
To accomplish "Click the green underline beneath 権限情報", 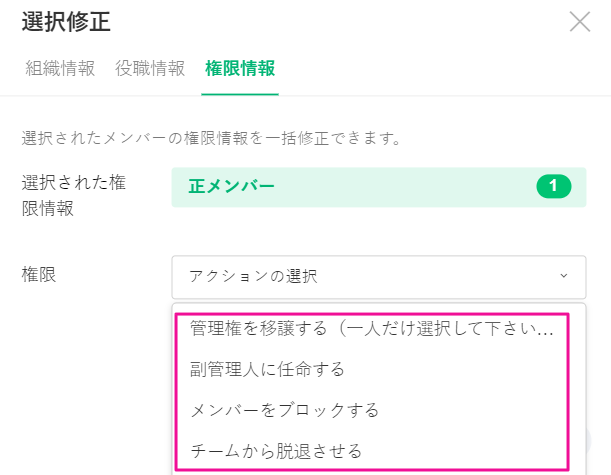I will [240, 94].
